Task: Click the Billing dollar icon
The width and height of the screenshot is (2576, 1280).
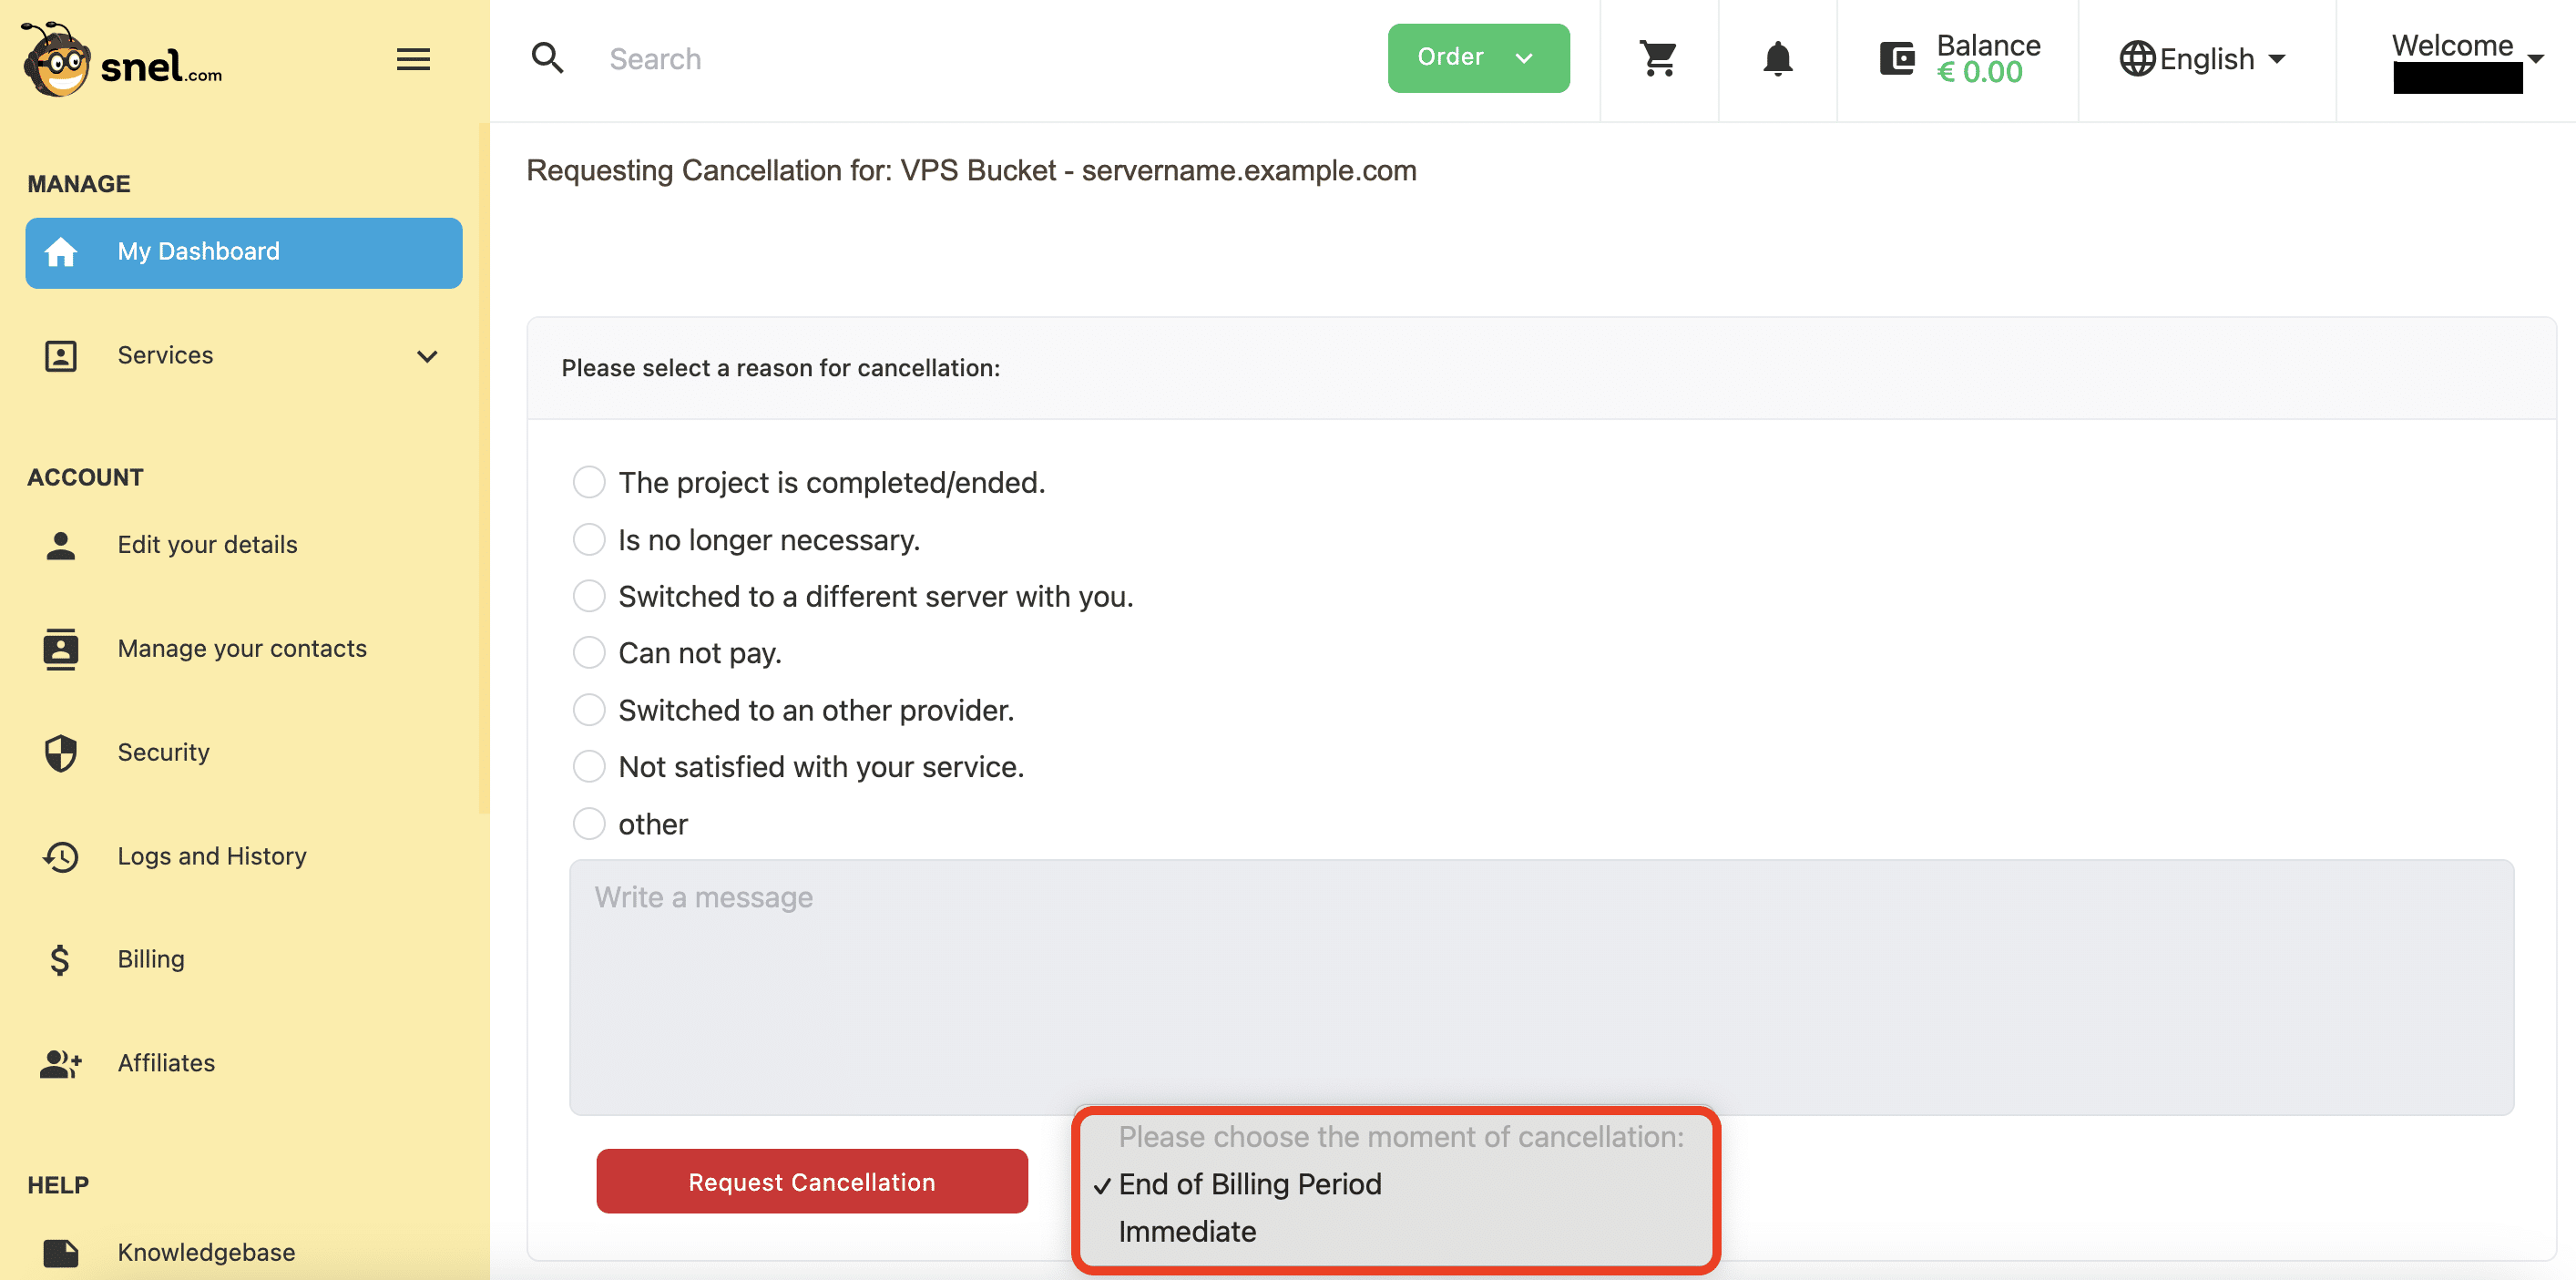Action: point(60,960)
